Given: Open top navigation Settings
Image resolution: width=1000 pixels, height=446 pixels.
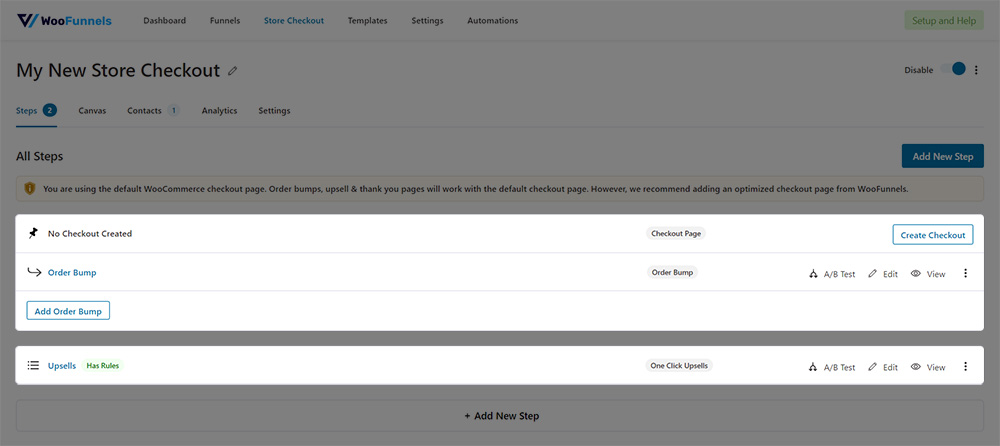Looking at the screenshot, I should (427, 20).
